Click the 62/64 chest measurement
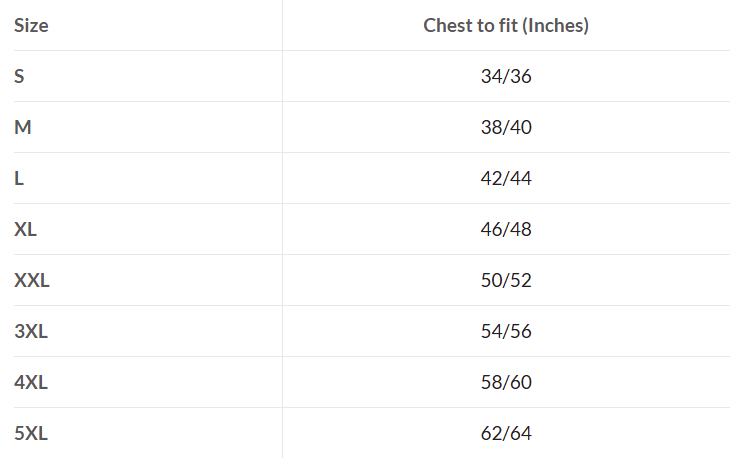This screenshot has width=745, height=465. (x=506, y=433)
